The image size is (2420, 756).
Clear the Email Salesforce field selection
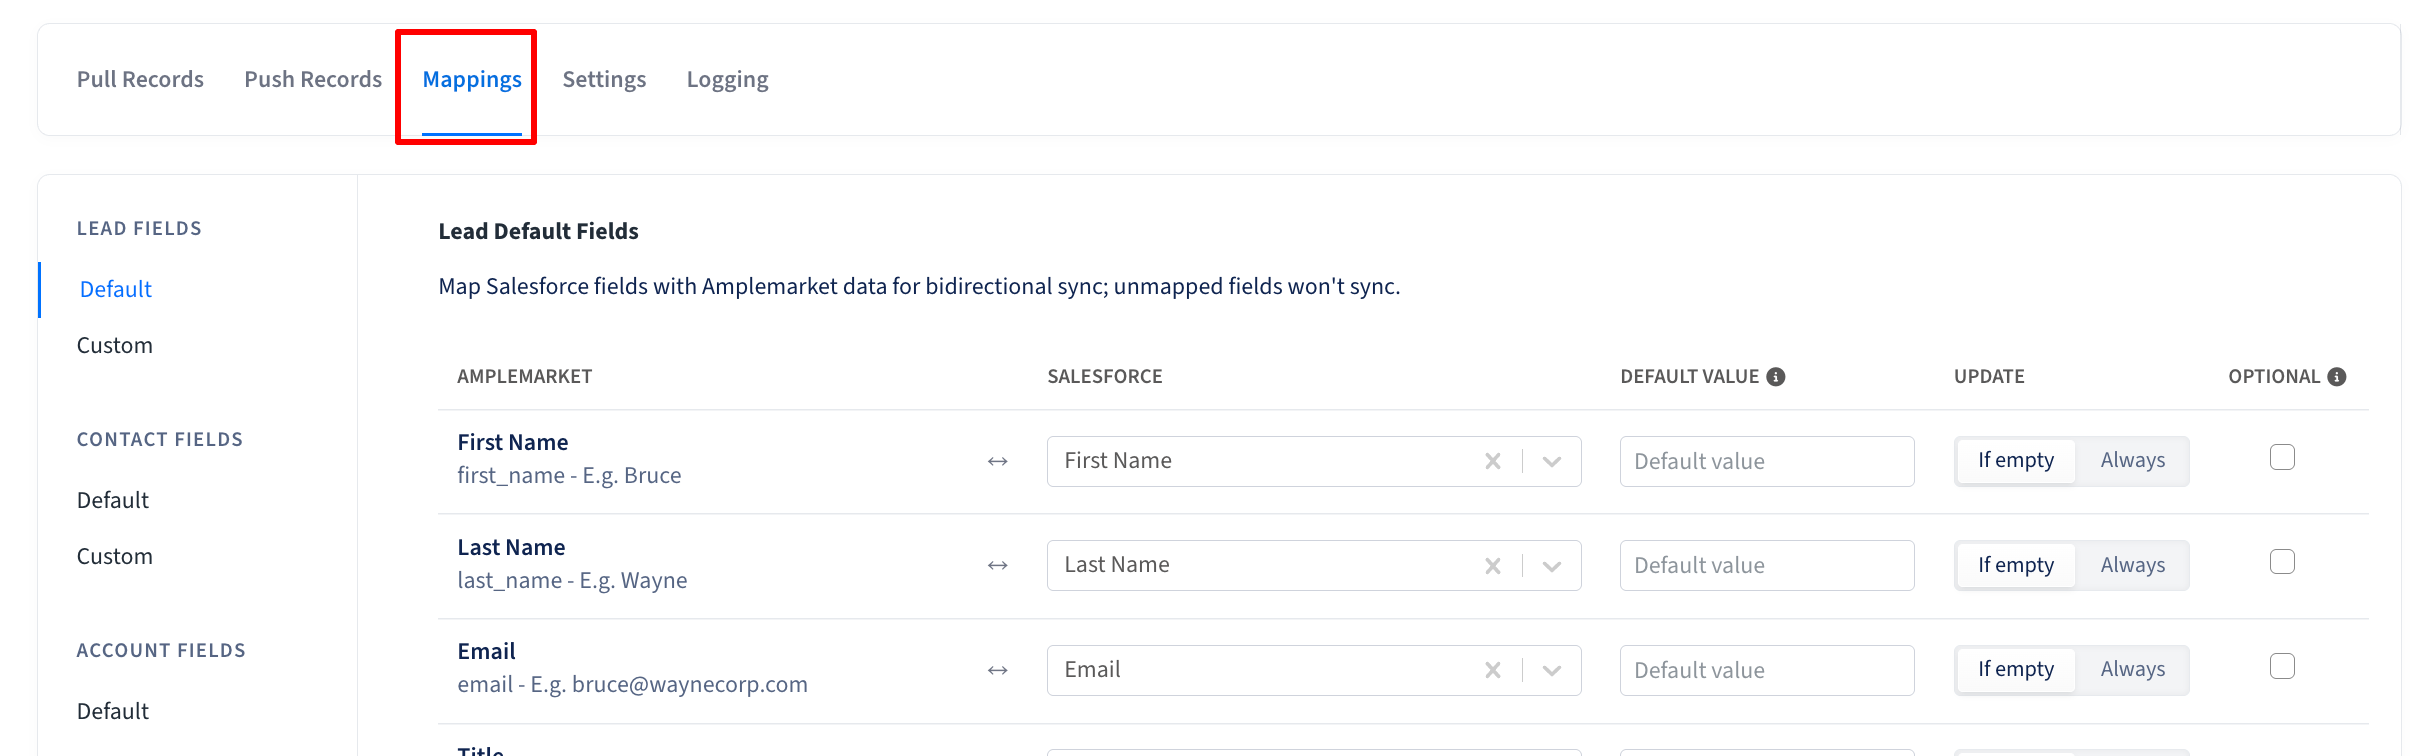pos(1493,670)
